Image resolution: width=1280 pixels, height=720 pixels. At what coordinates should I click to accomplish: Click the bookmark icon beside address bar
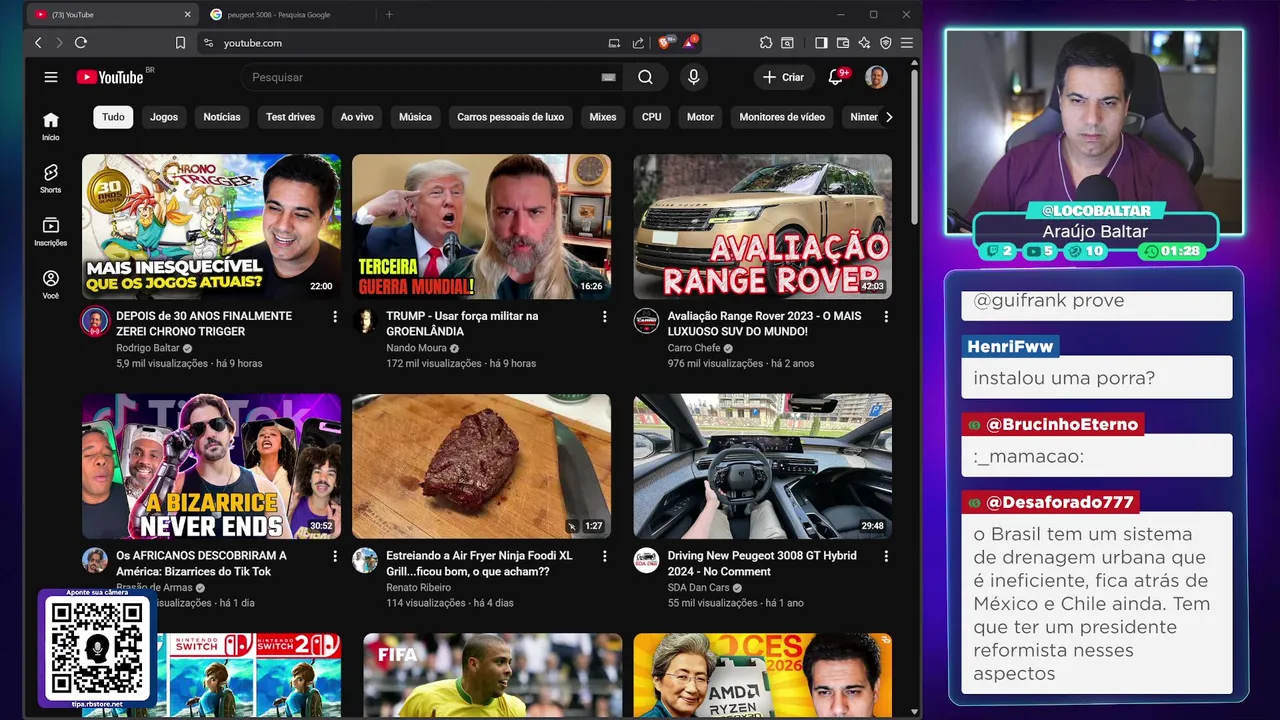coord(180,43)
